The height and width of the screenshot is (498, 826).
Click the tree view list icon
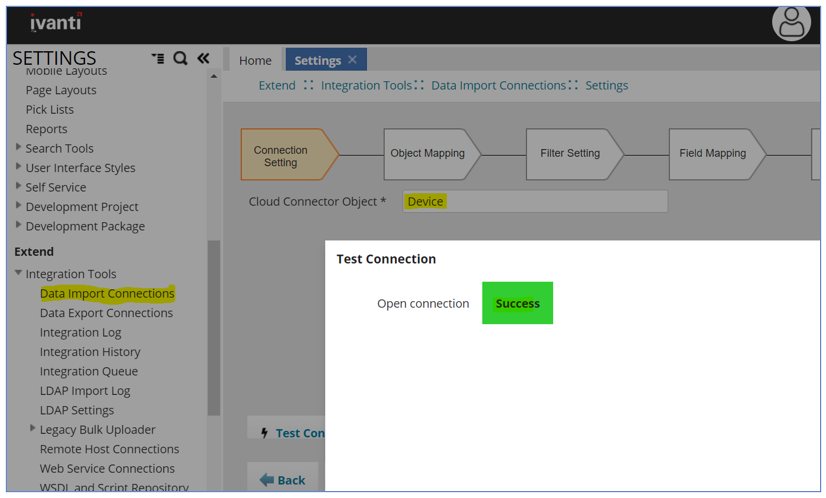pyautogui.click(x=158, y=59)
